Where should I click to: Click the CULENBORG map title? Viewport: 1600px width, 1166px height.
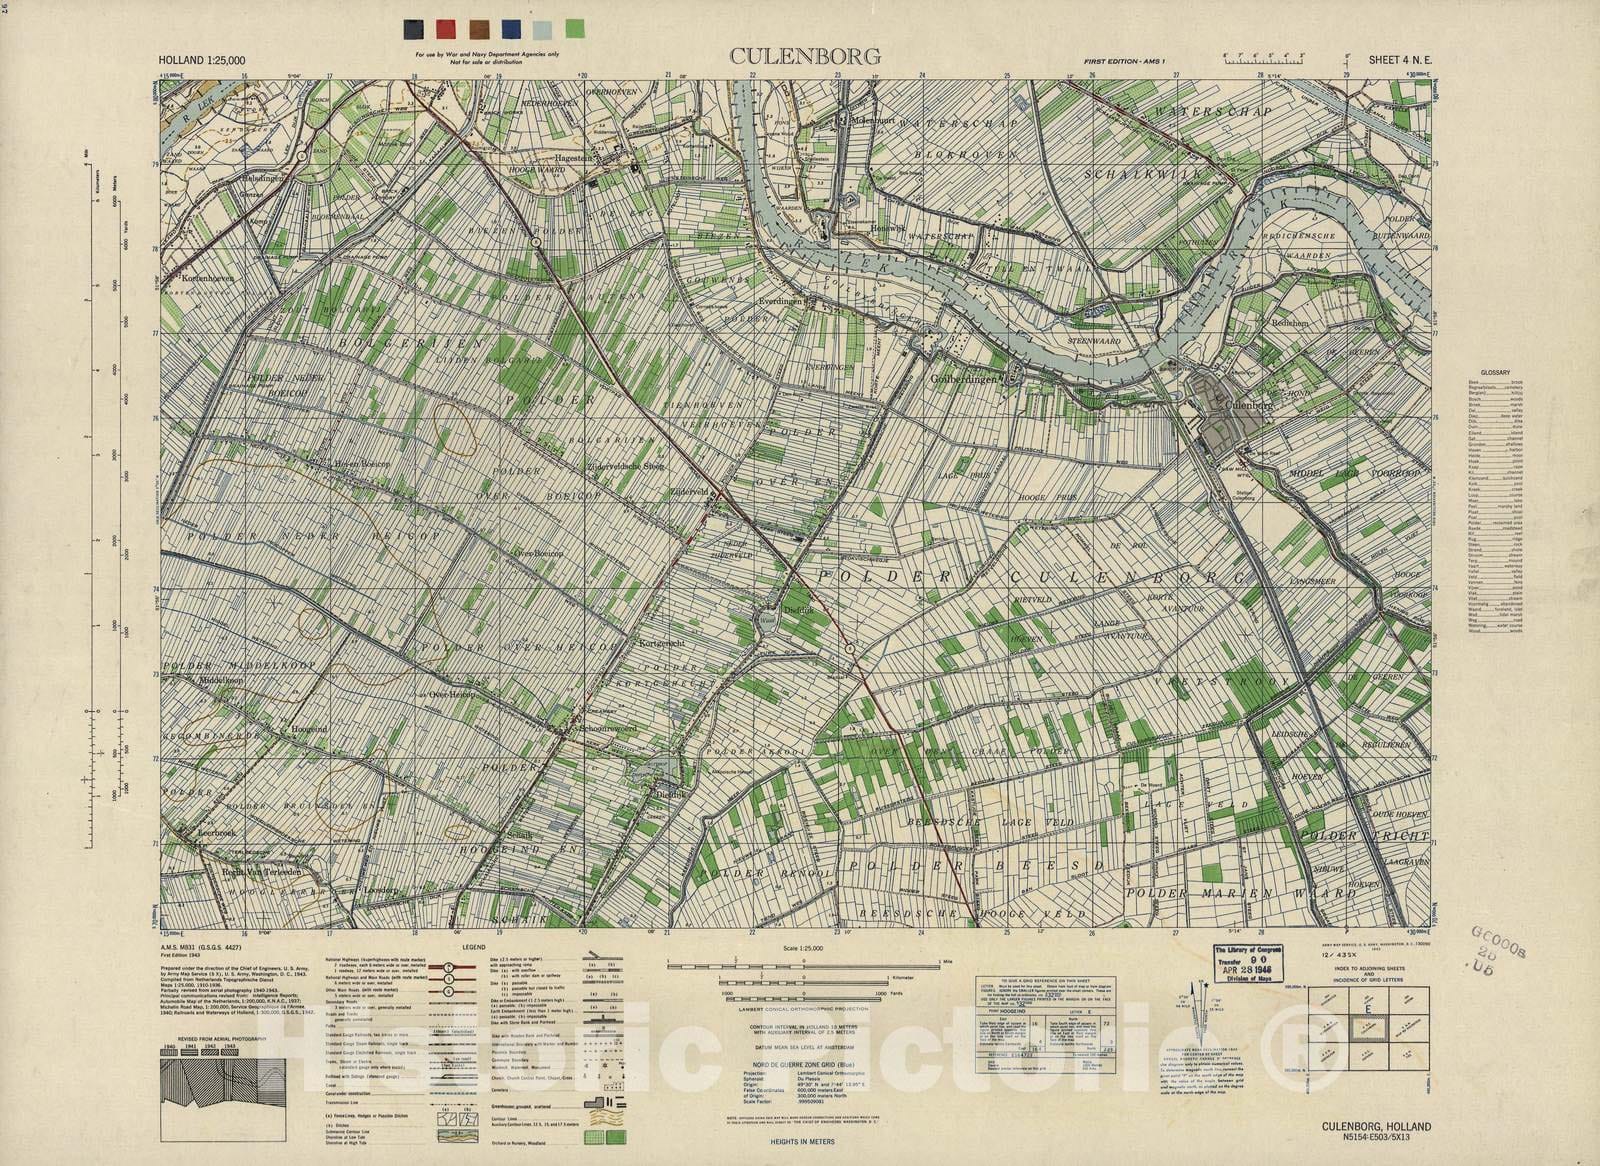click(x=791, y=56)
